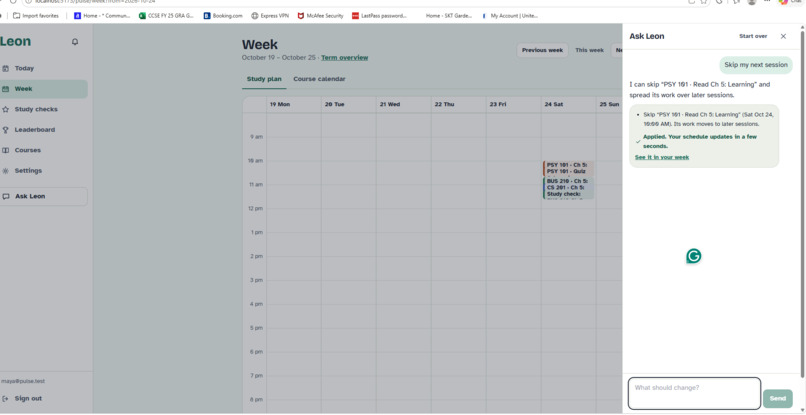Open Term overview link
The width and height of the screenshot is (806, 415).
[x=344, y=58]
